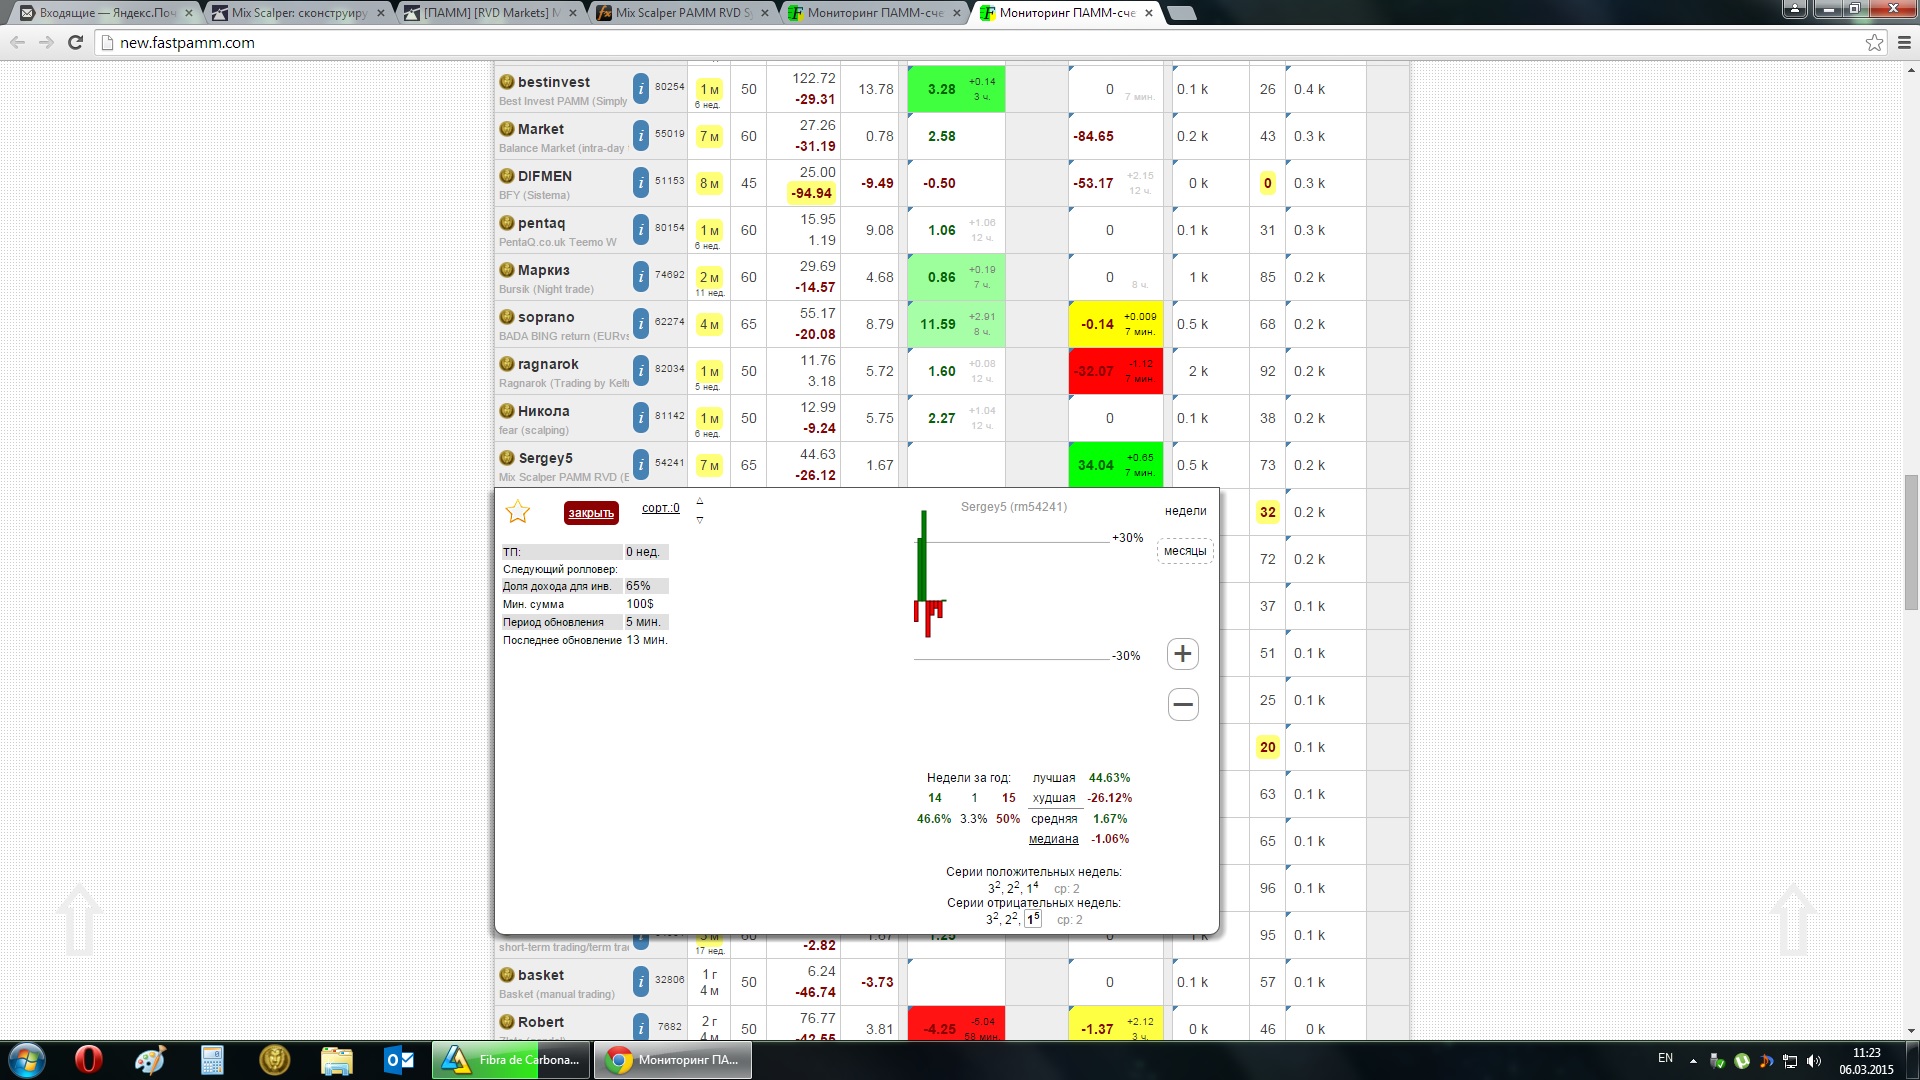Switch chart to месяцы view
The image size is (1920, 1080).
point(1185,551)
